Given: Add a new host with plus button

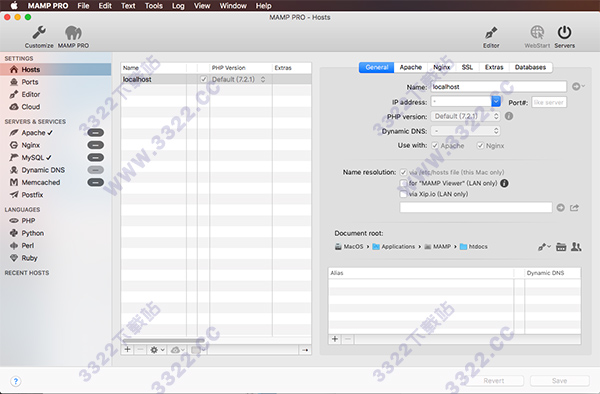Looking at the screenshot, I should pyautogui.click(x=127, y=349).
